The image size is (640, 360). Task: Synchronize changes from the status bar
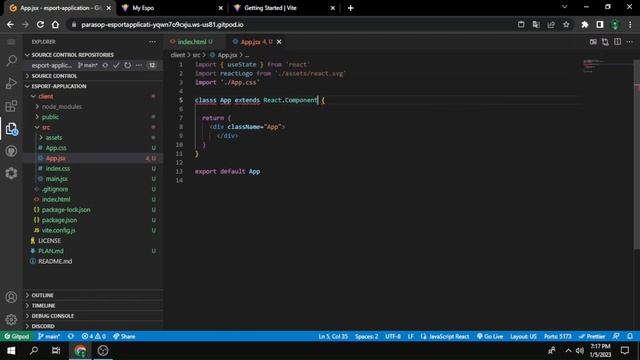[71, 336]
